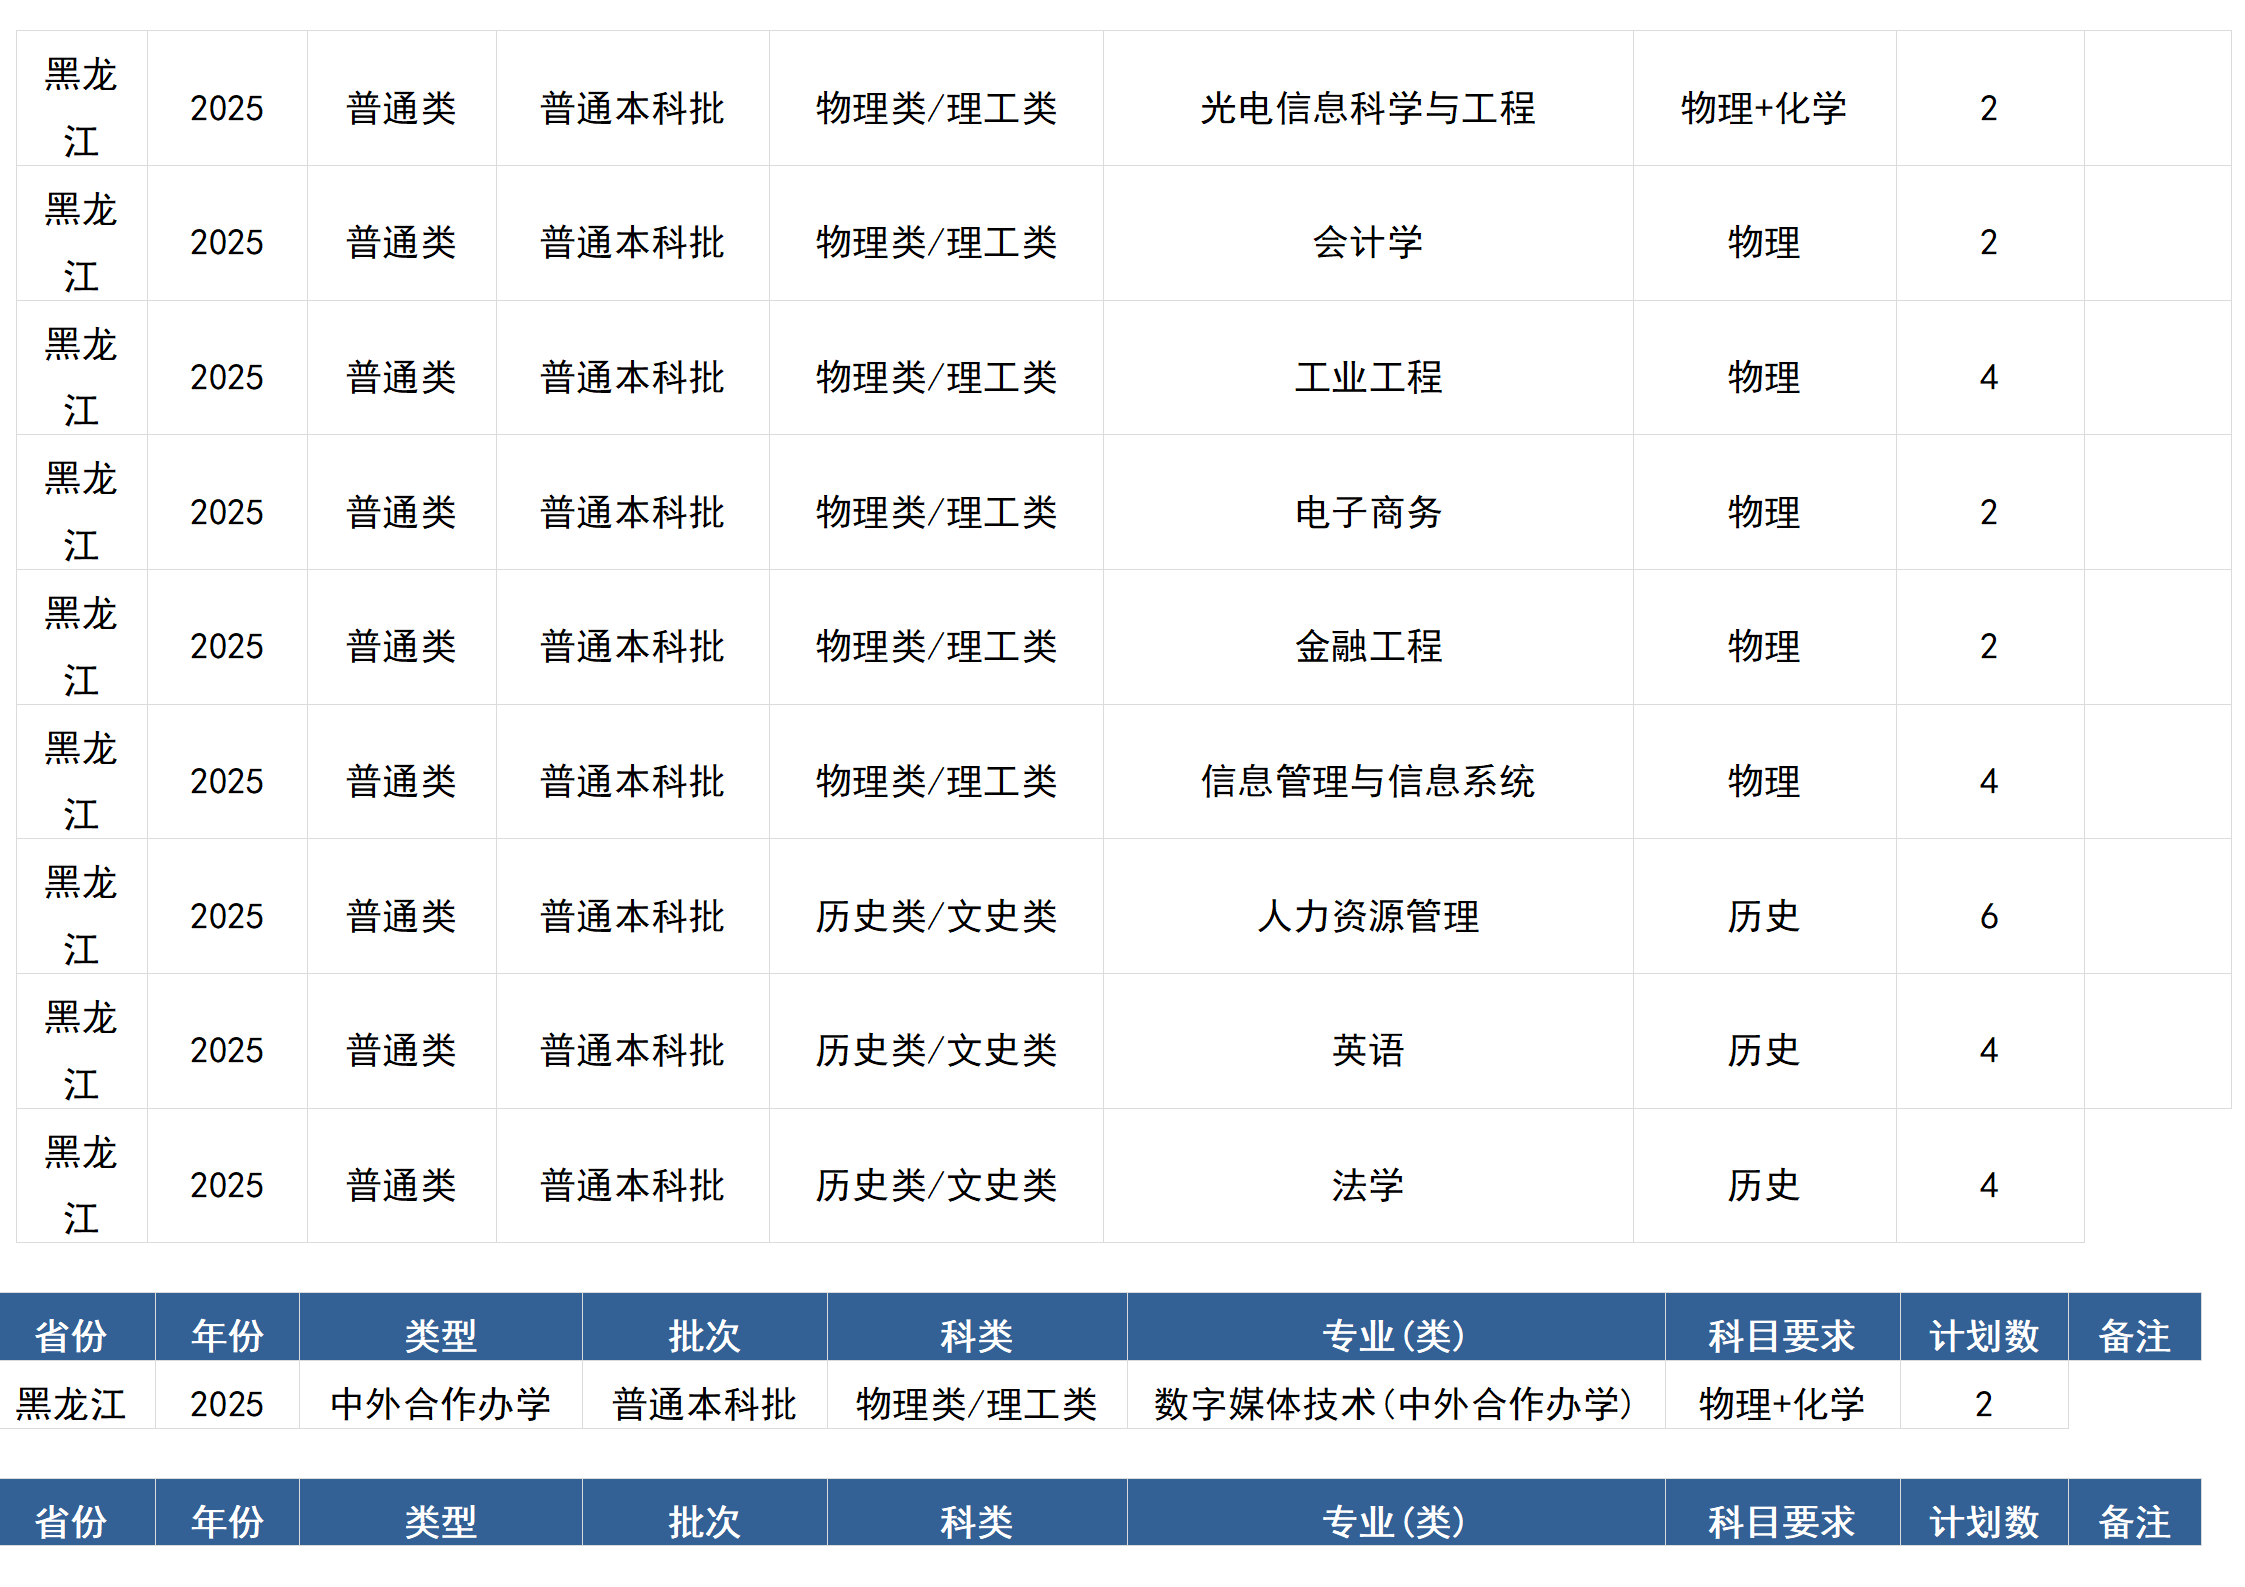2245x1587 pixels.
Task: Click the 中外合作办学 type cell
Action: tap(440, 1404)
